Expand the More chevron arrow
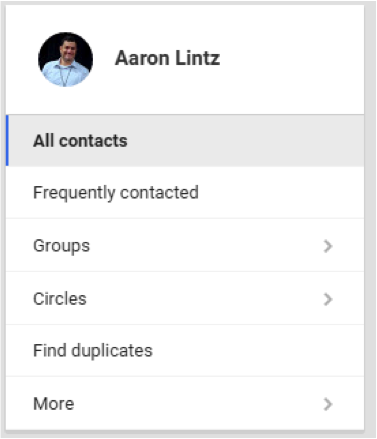 click(328, 404)
